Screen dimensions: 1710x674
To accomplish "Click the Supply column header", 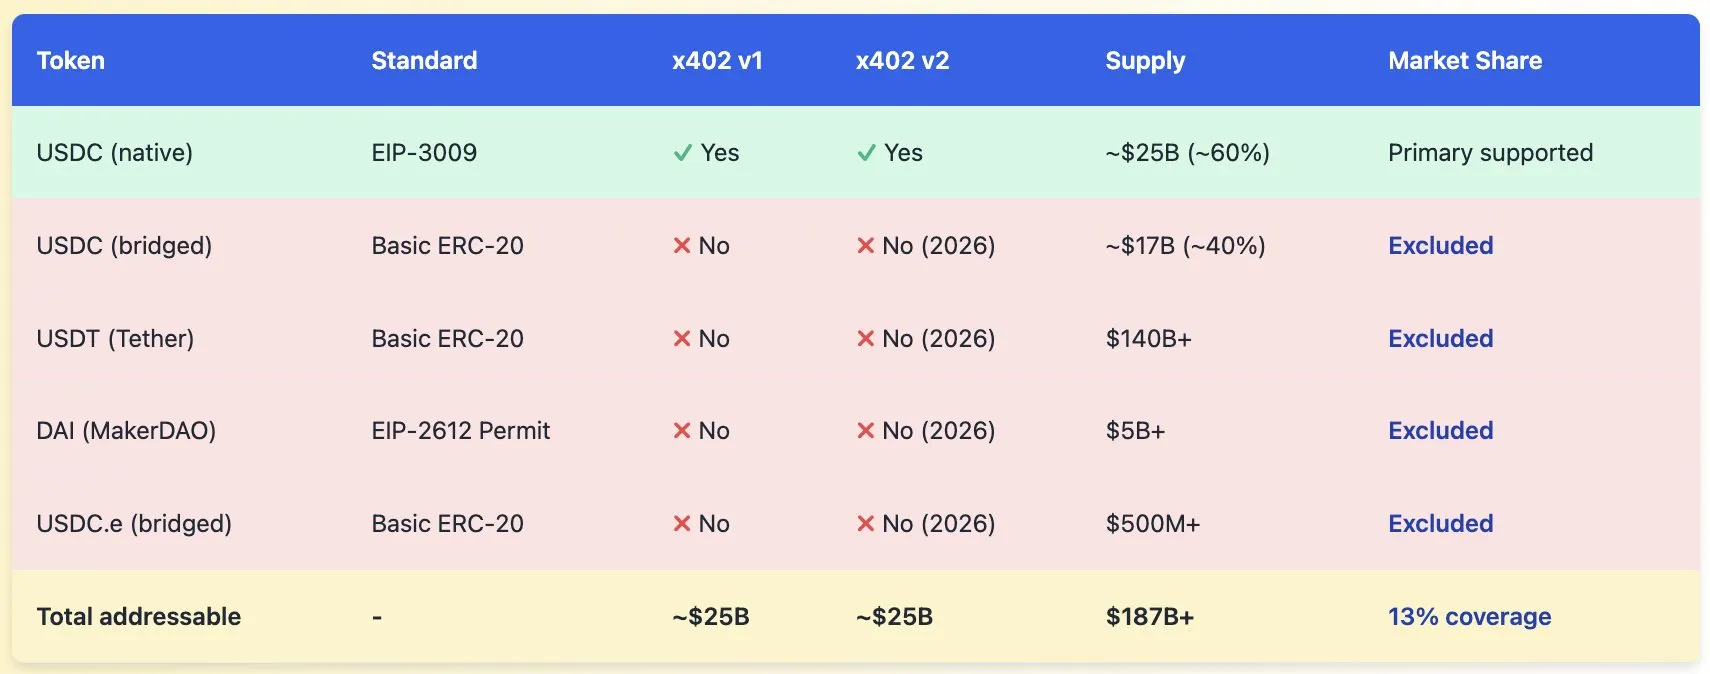I will click(1145, 61).
